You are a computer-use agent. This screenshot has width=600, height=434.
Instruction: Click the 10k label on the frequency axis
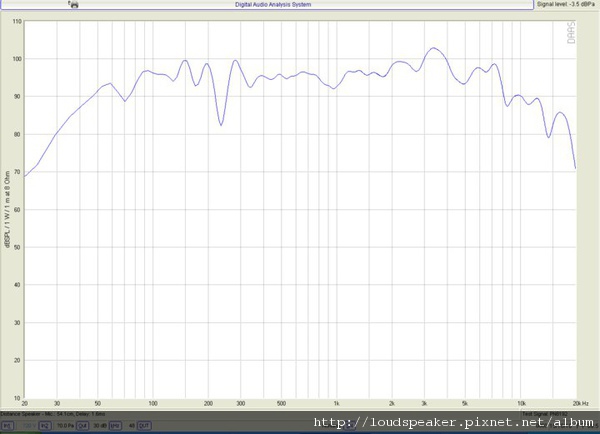coord(521,403)
